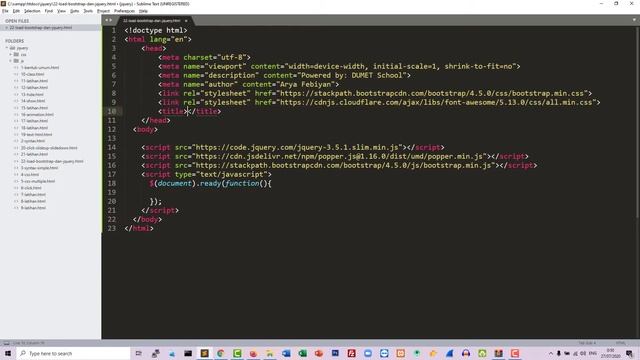Open Zoom from the taskbar
Screen dimensions: 640x360
[368, 353]
